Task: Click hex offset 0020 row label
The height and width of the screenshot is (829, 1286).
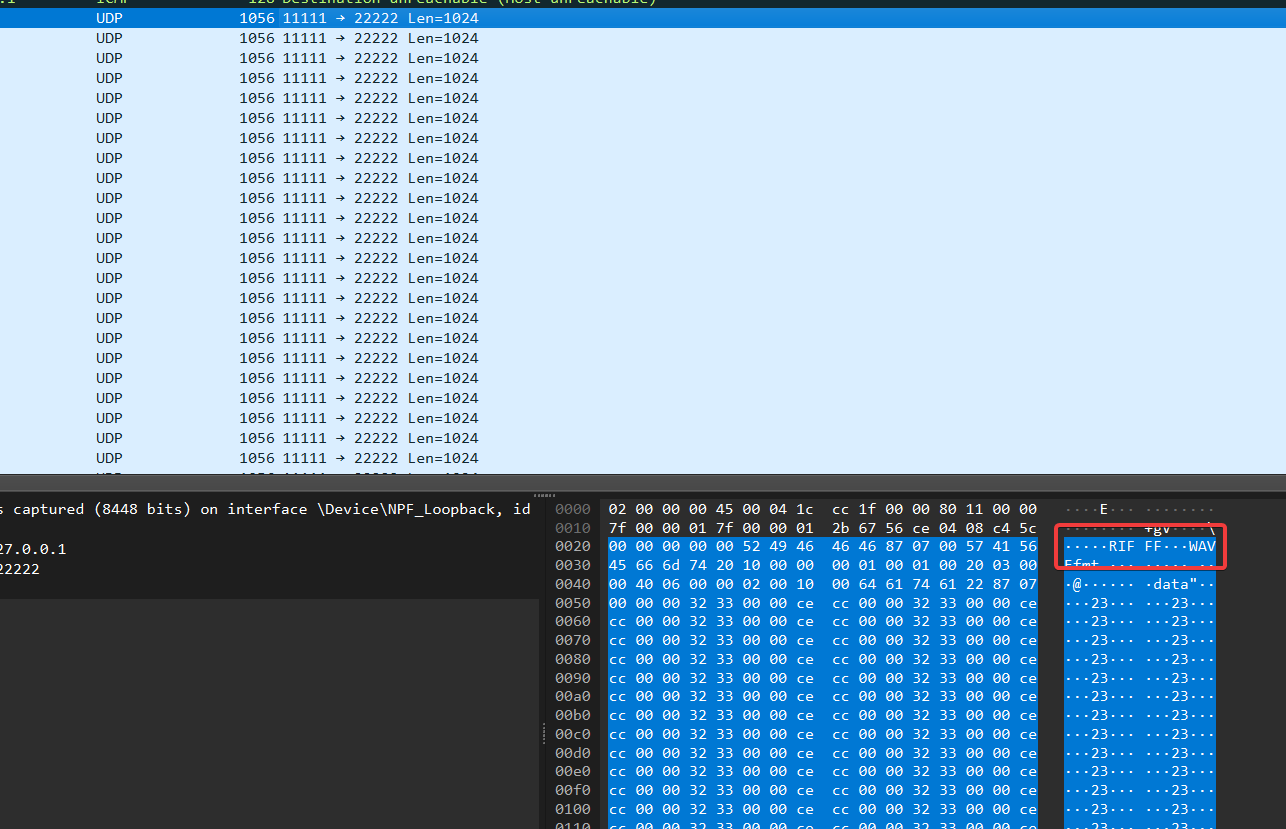Action: pos(573,547)
